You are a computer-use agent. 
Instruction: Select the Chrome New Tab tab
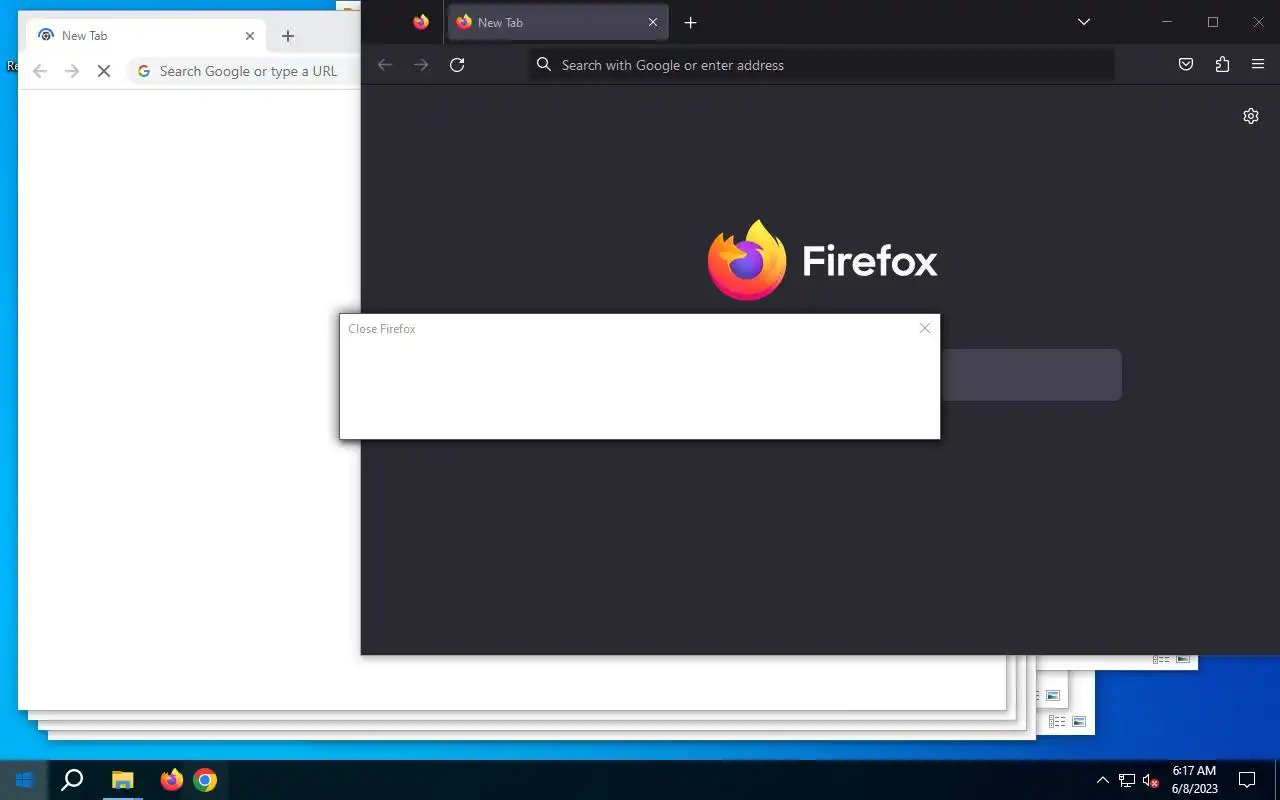[x=146, y=35]
